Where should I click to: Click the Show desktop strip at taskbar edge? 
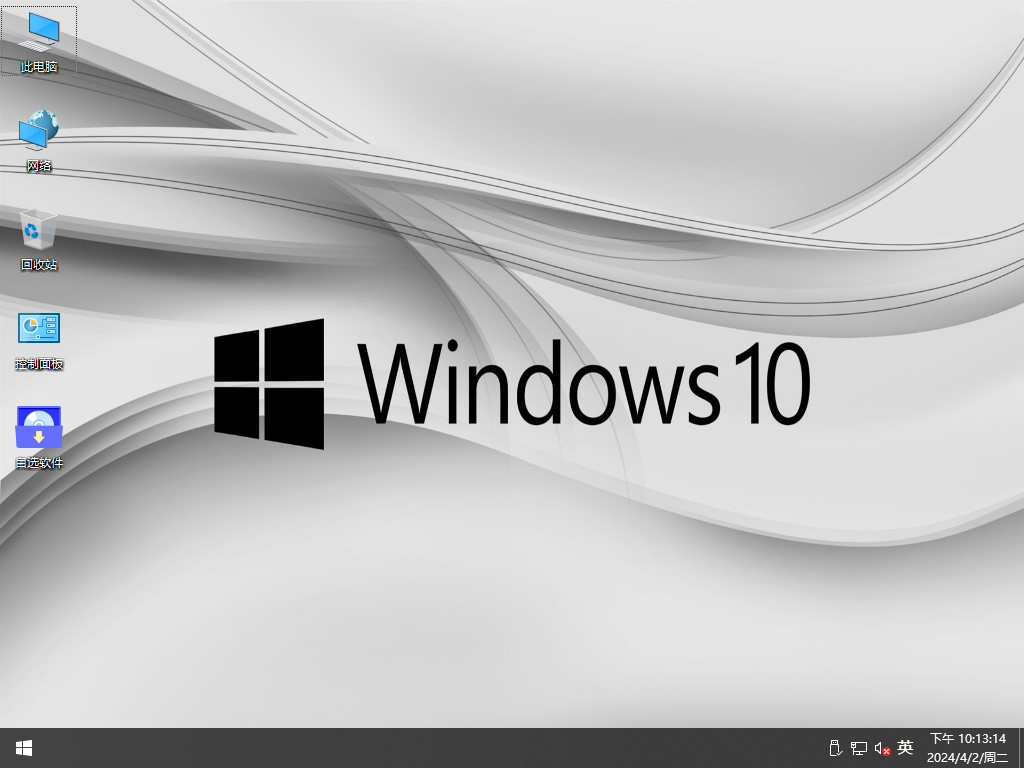pyautogui.click(x=1020, y=748)
